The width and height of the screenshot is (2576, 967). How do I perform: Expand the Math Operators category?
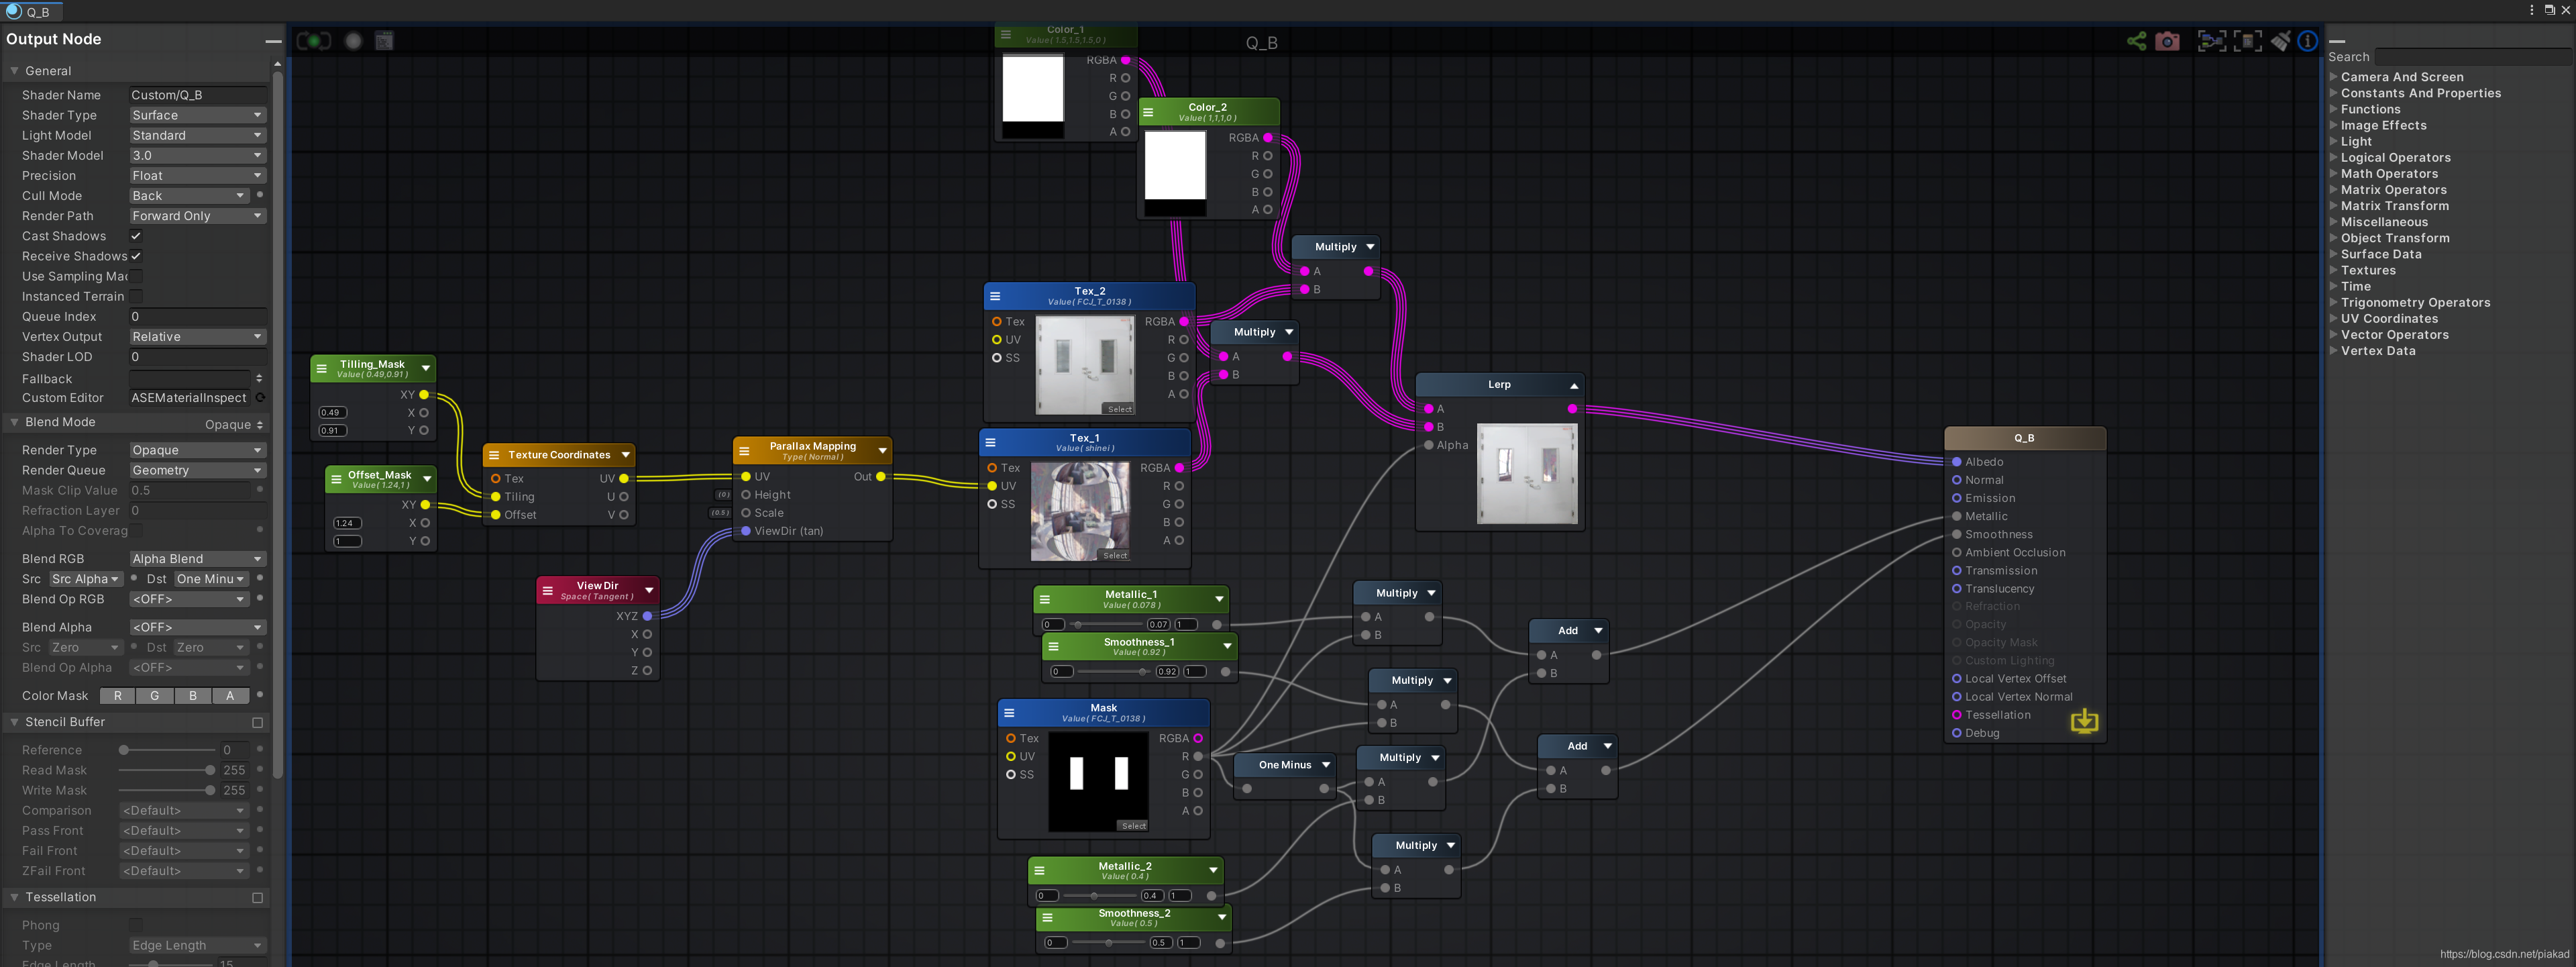tap(2389, 174)
